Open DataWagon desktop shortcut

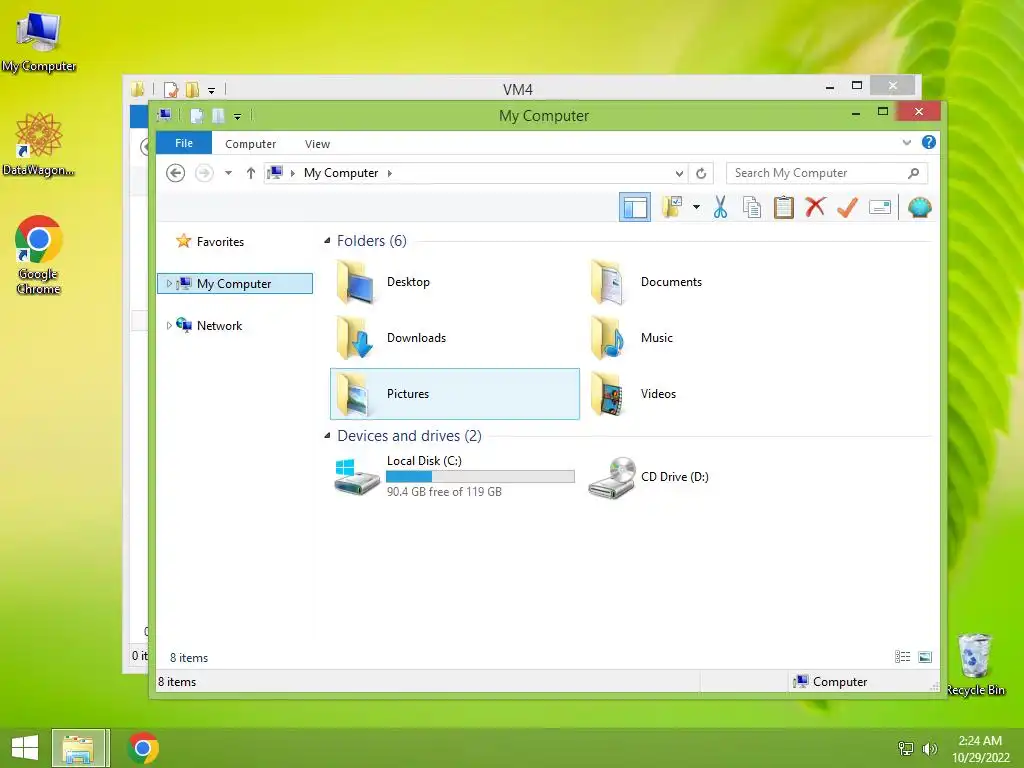coord(39,144)
